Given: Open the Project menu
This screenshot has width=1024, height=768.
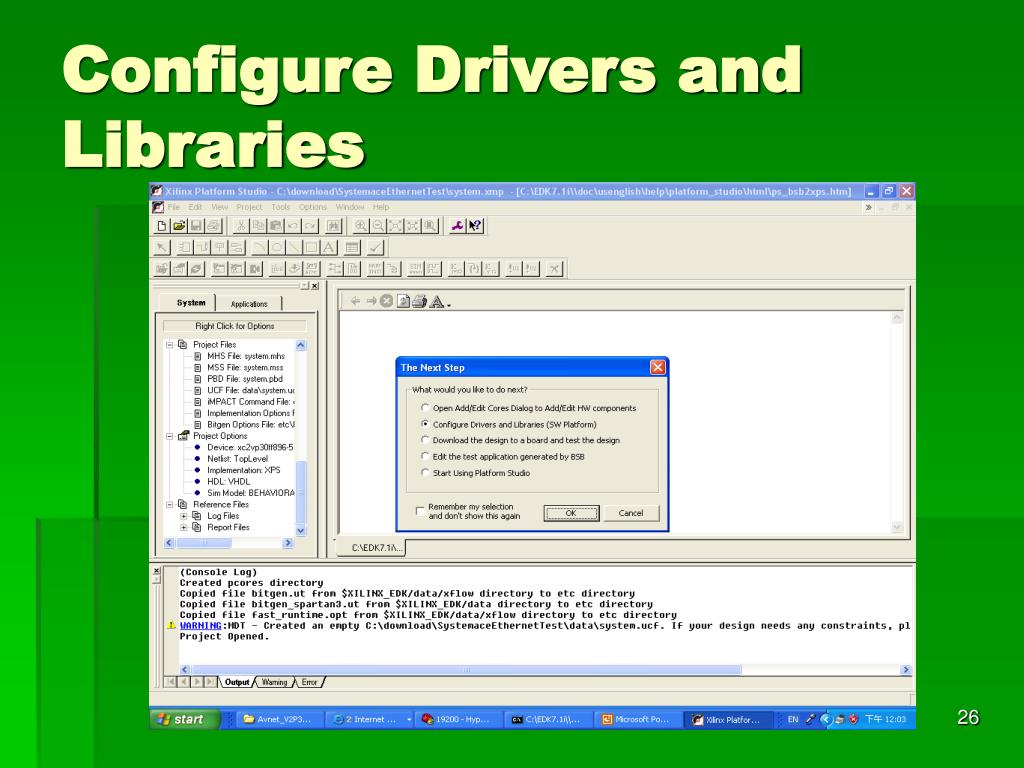Looking at the screenshot, I should tap(249, 207).
